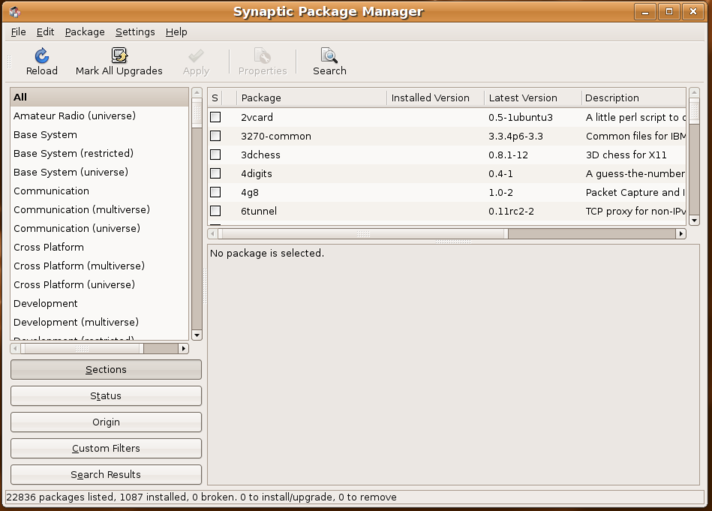Select the 6tunnel package name
The image size is (712, 511).
click(258, 211)
